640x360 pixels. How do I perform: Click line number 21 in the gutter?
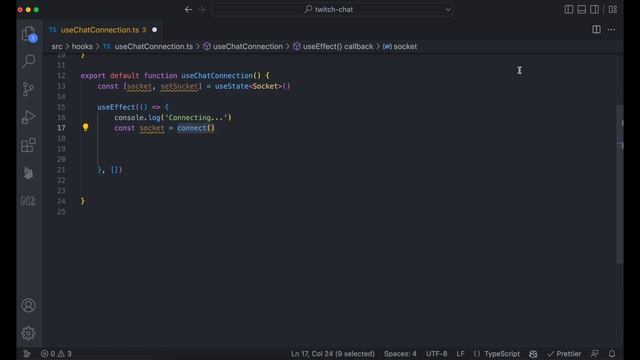click(61, 170)
